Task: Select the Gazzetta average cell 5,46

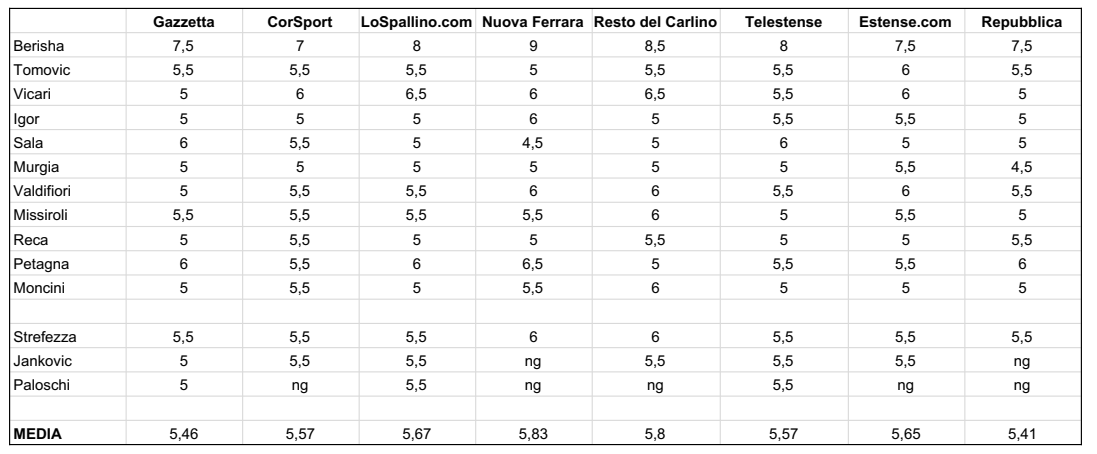Action: click(x=183, y=434)
